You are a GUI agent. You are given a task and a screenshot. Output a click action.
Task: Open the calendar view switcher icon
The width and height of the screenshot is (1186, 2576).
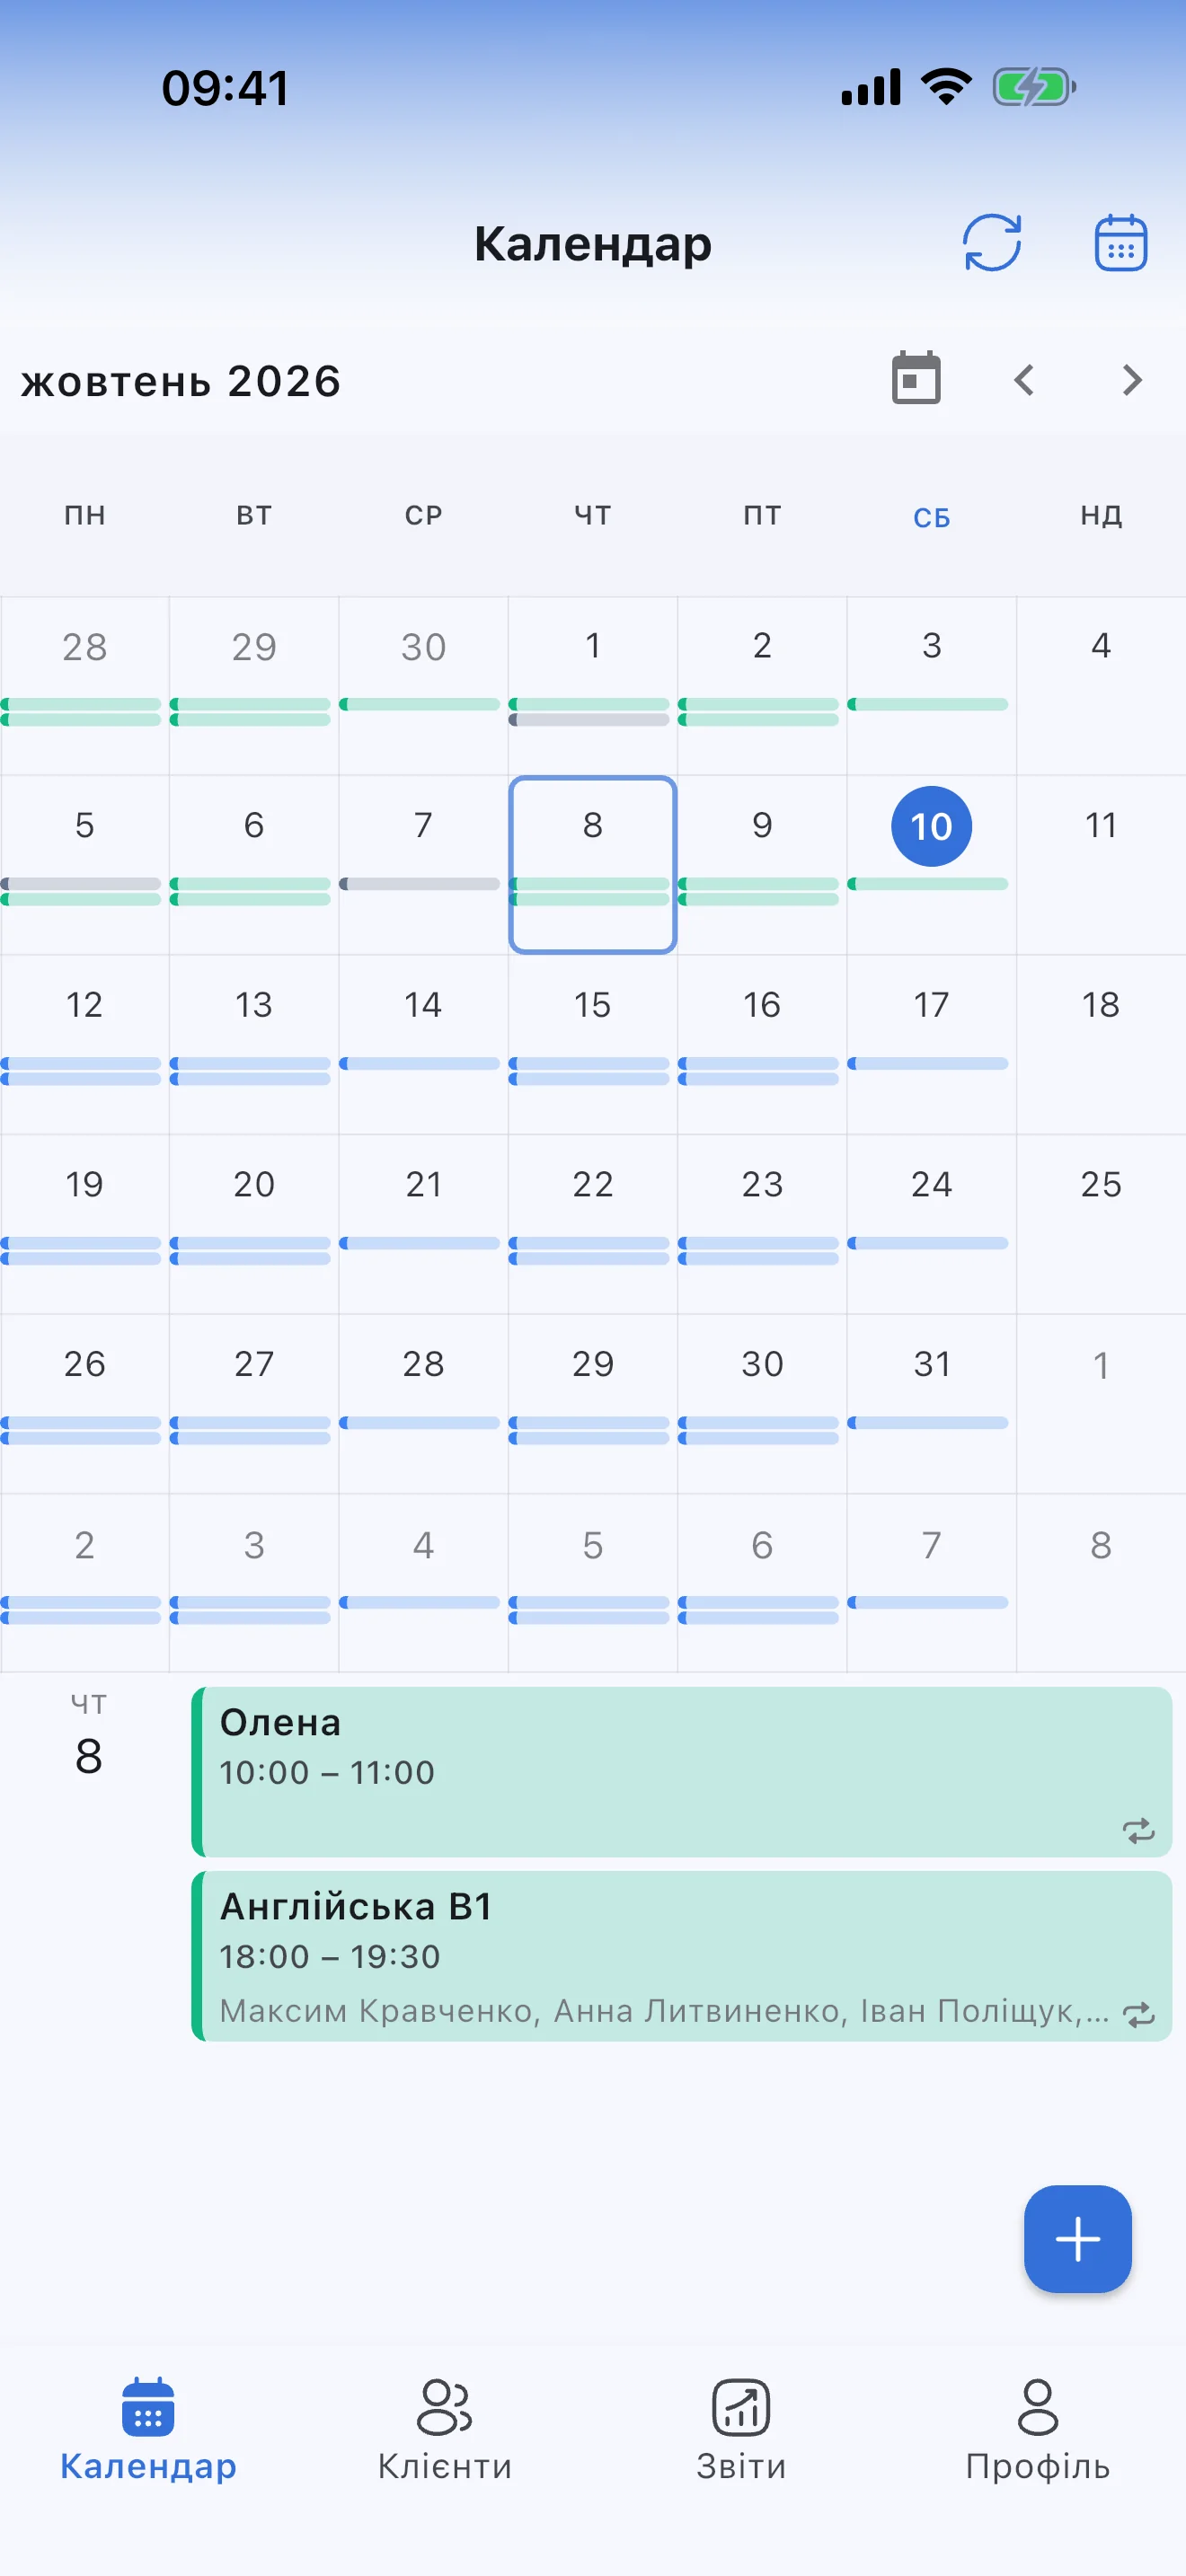tap(1120, 243)
